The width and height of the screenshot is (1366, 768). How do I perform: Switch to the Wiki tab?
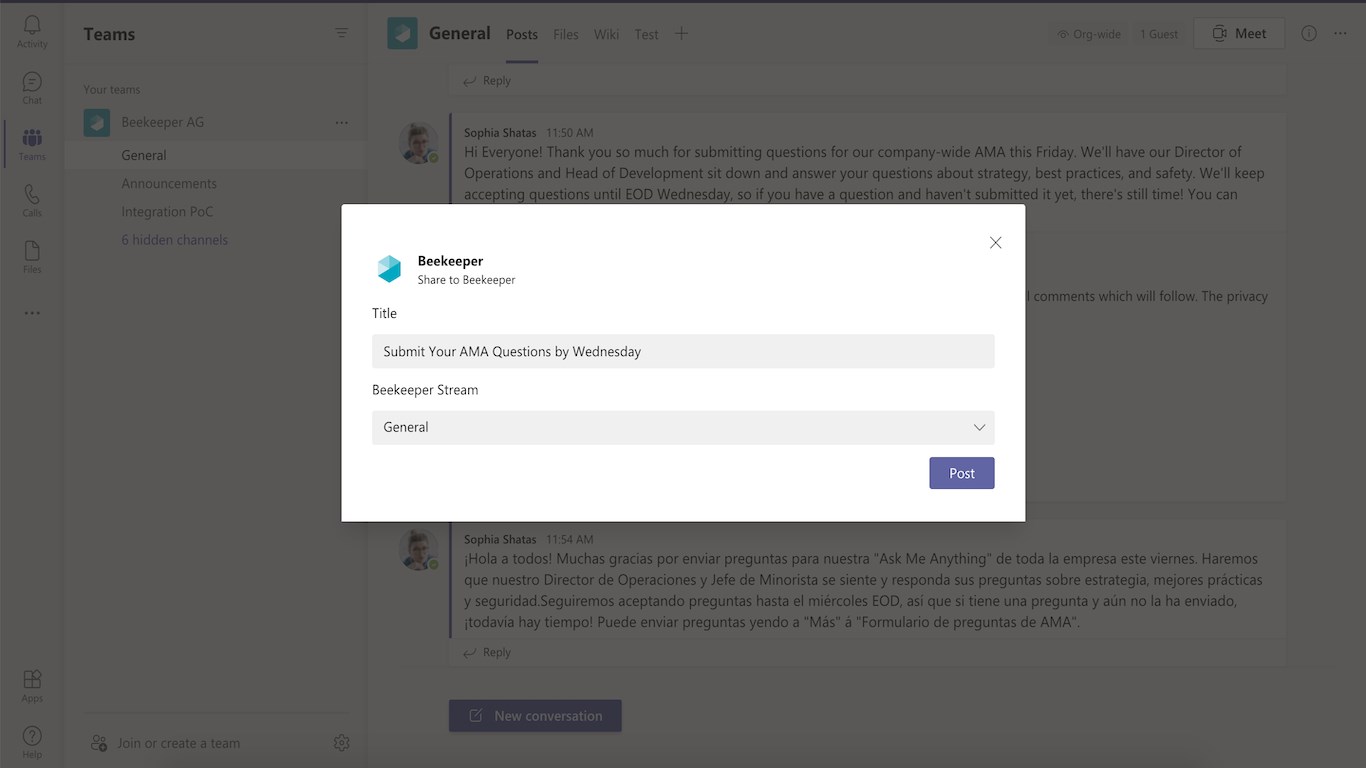pyautogui.click(x=606, y=34)
